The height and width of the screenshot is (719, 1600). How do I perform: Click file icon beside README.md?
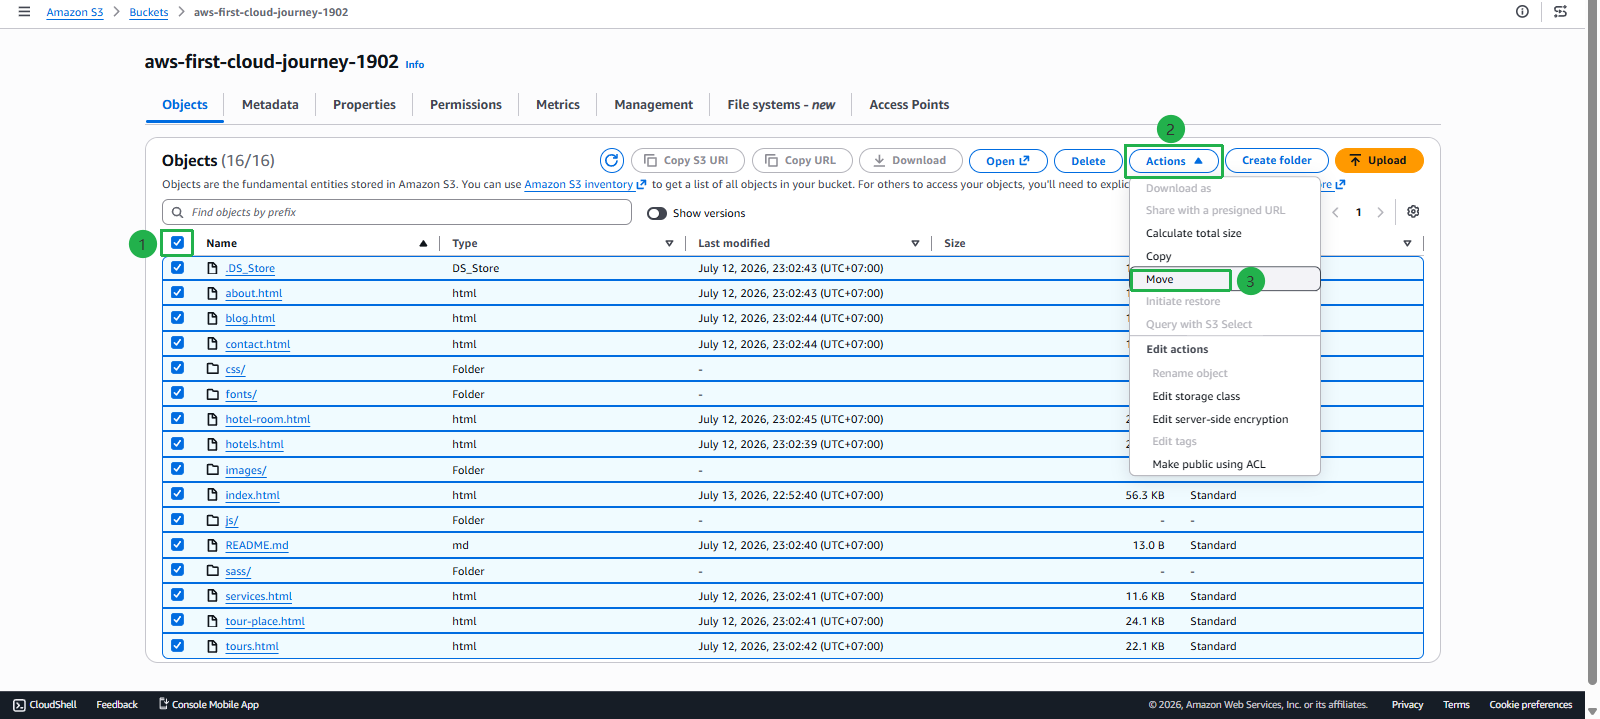pyautogui.click(x=212, y=545)
